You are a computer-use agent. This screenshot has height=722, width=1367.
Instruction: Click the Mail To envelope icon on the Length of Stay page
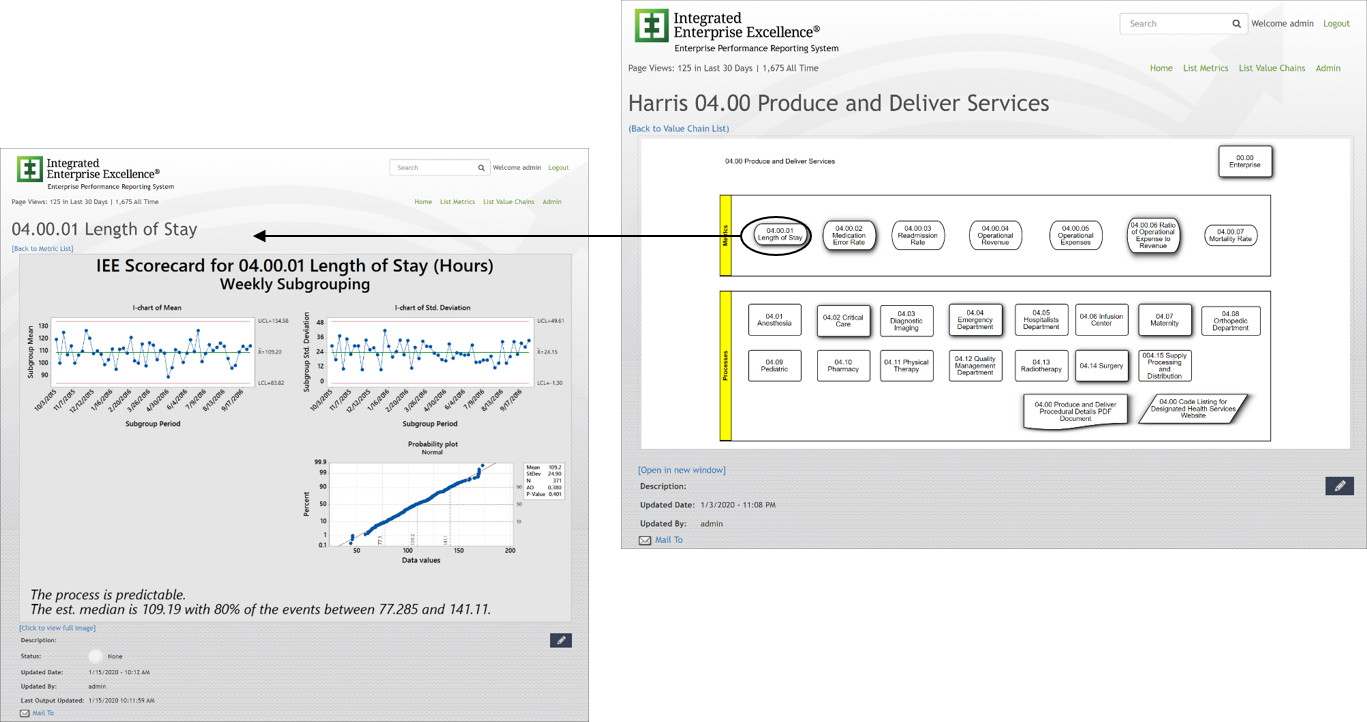point(25,713)
